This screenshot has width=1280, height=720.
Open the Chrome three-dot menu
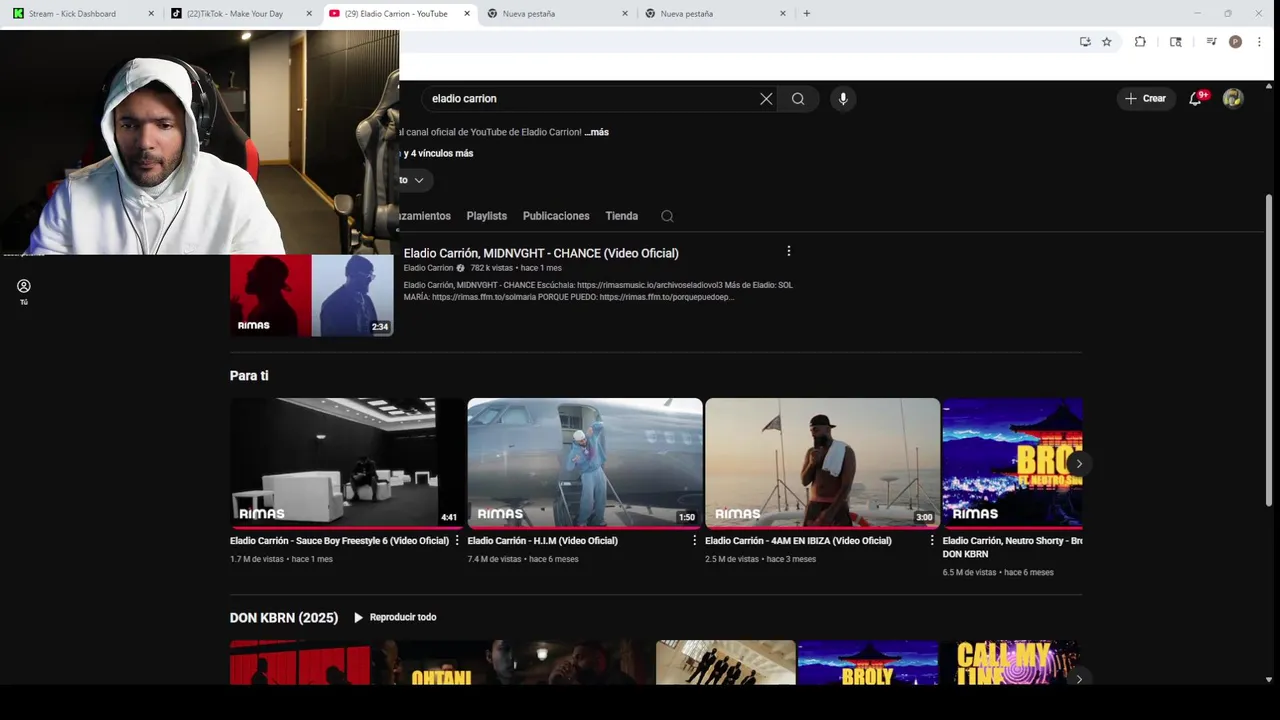pyautogui.click(x=1259, y=42)
